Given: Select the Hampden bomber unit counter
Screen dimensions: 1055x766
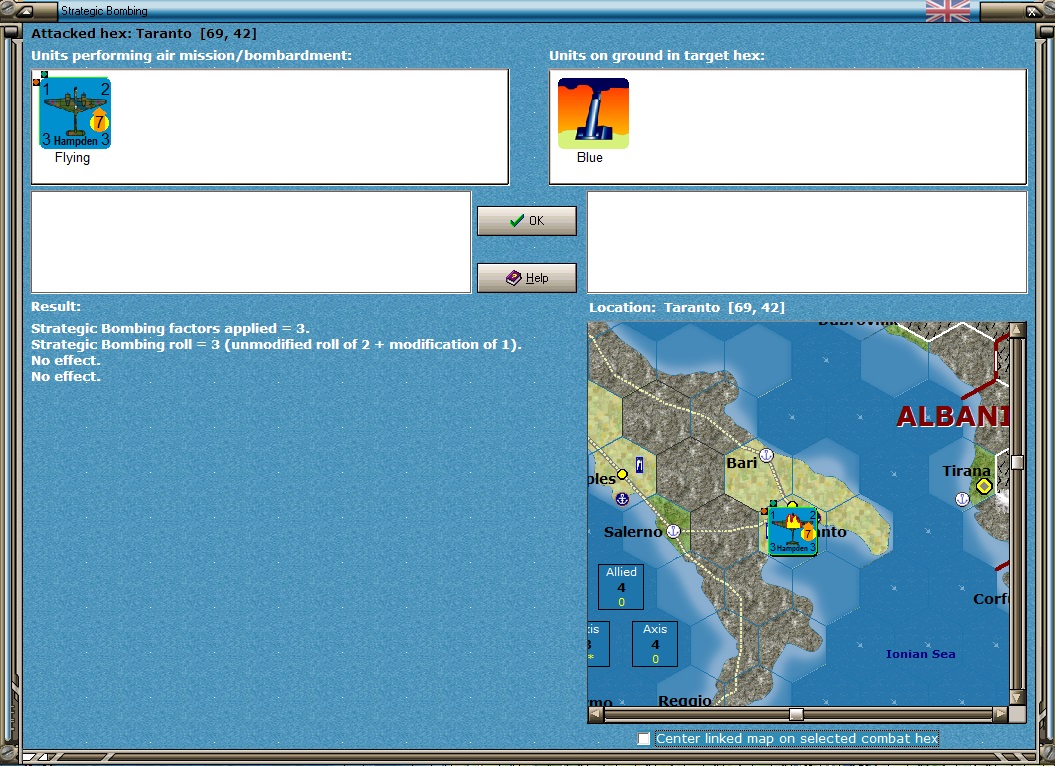Looking at the screenshot, I should tap(75, 112).
